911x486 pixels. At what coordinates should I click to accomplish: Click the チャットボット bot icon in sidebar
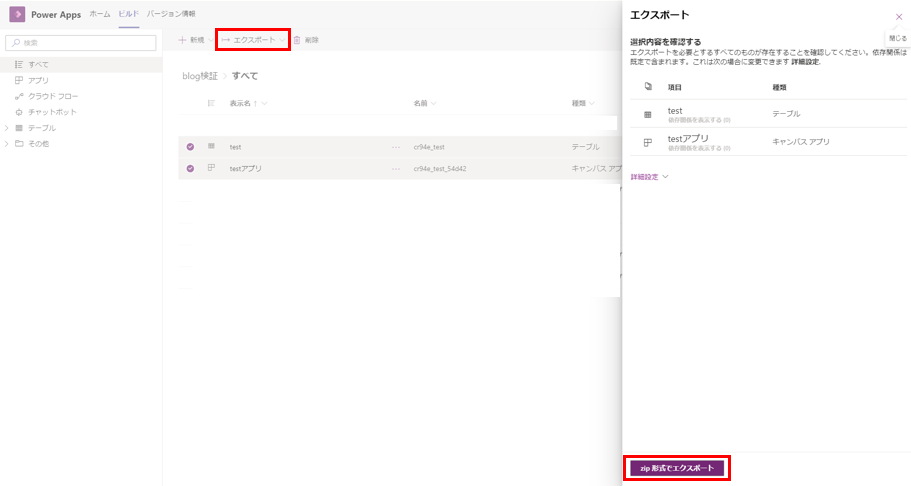click(x=19, y=112)
